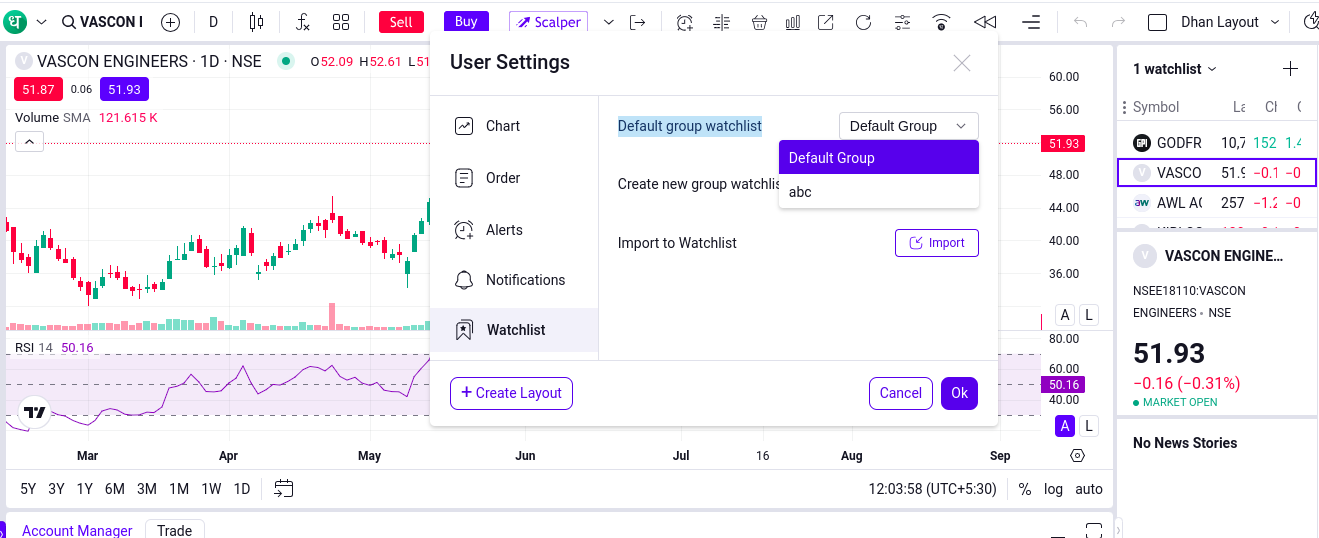Open the indicator templates grid icon
The height and width of the screenshot is (538, 1319).
pyautogui.click(x=341, y=22)
